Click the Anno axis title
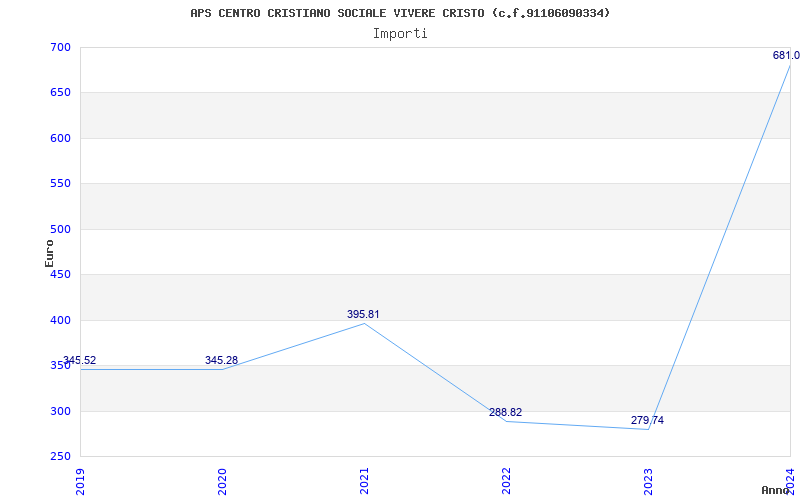Image resolution: width=800 pixels, height=500 pixels. pyautogui.click(x=776, y=490)
